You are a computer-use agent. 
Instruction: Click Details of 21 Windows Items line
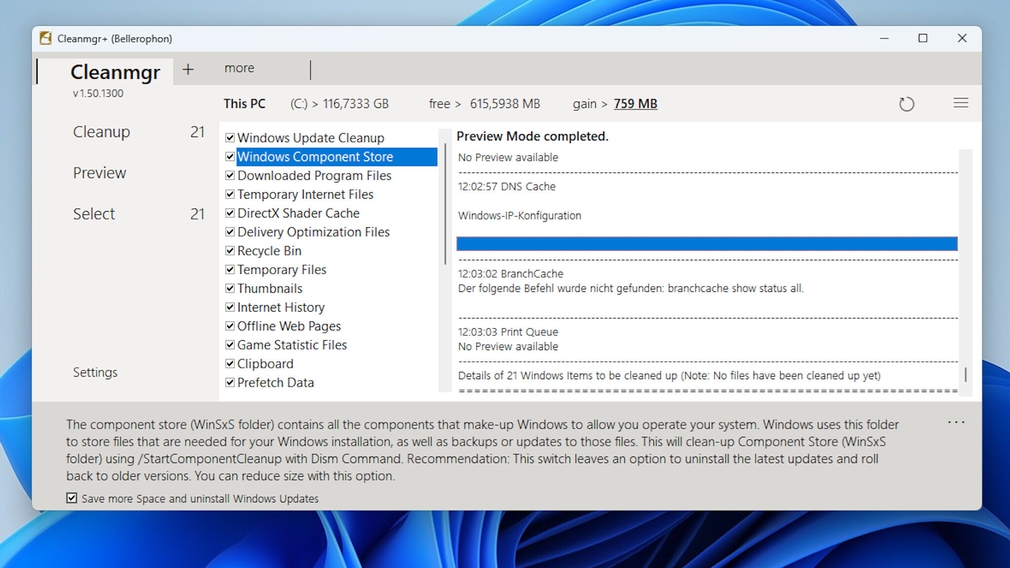pyautogui.click(x=669, y=375)
